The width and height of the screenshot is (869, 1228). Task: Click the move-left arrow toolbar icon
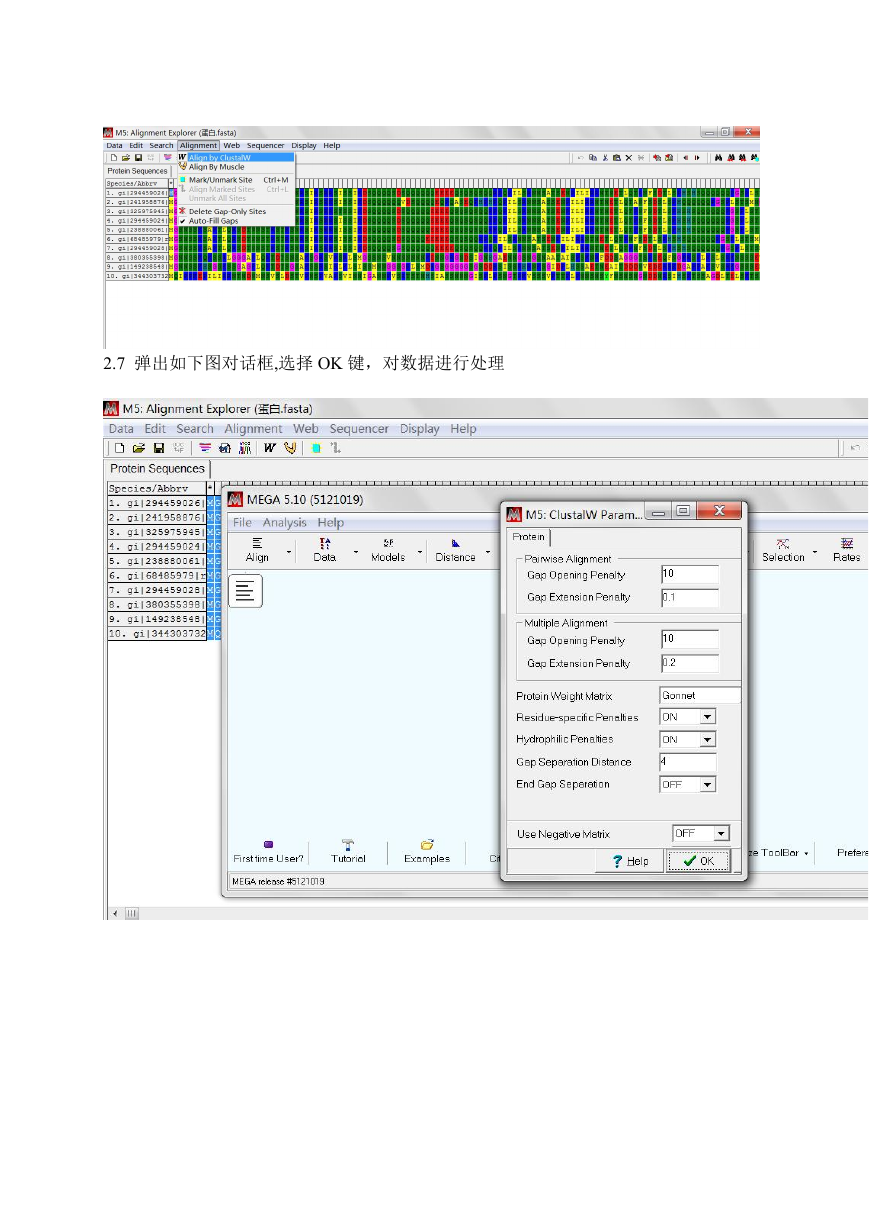(686, 157)
